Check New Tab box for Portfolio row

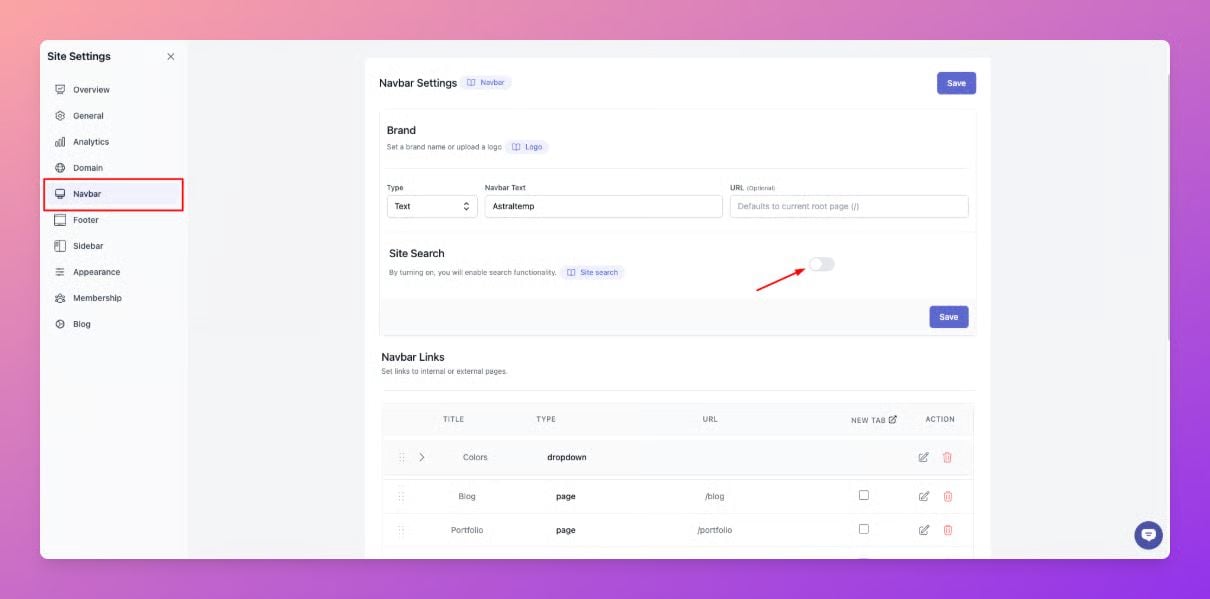[x=864, y=529]
